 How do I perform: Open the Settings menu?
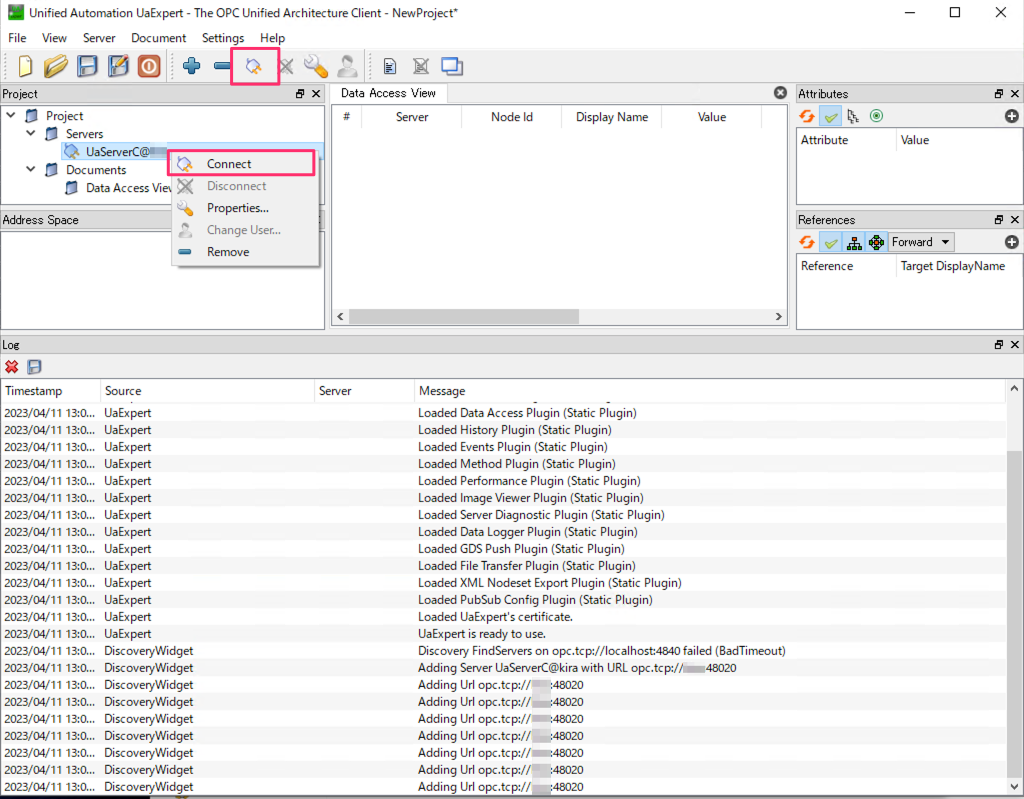pos(222,38)
